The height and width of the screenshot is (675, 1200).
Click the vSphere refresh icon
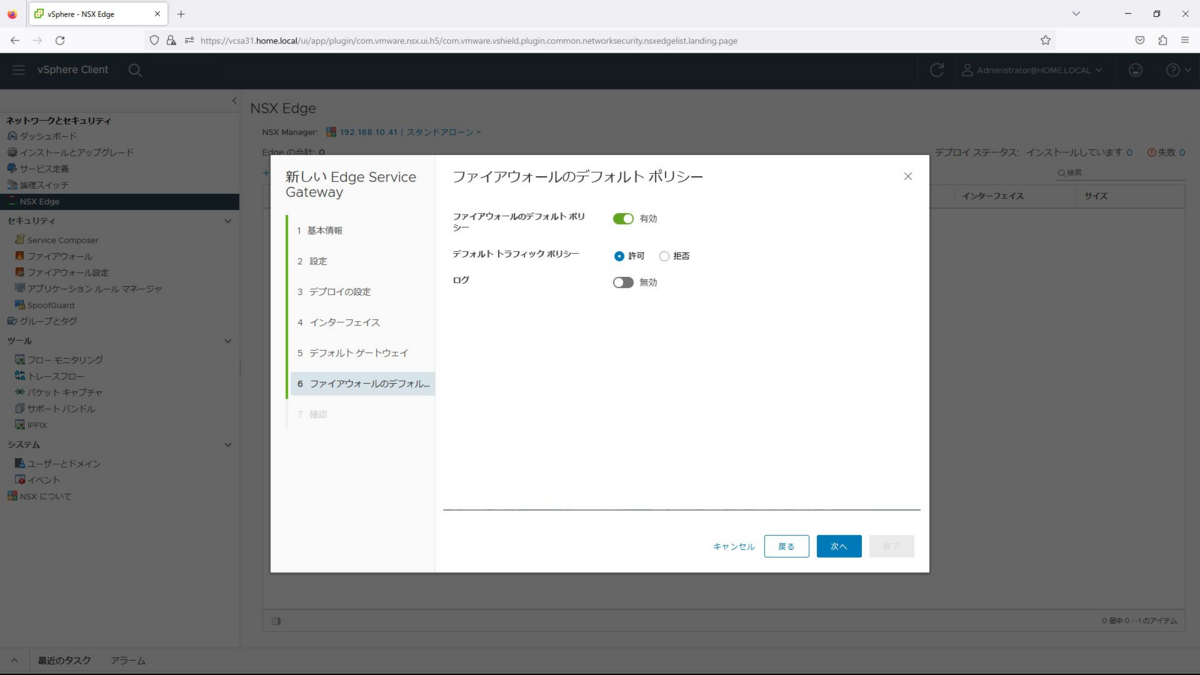point(937,70)
